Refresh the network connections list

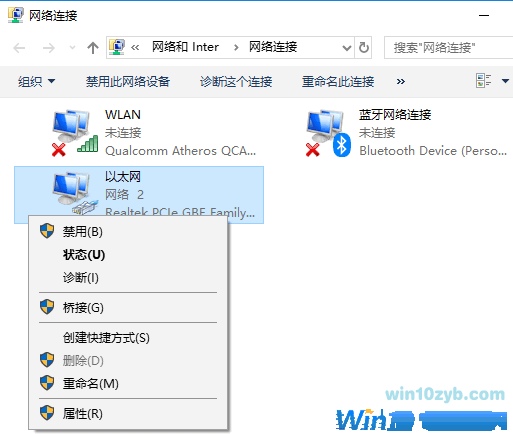(x=363, y=48)
